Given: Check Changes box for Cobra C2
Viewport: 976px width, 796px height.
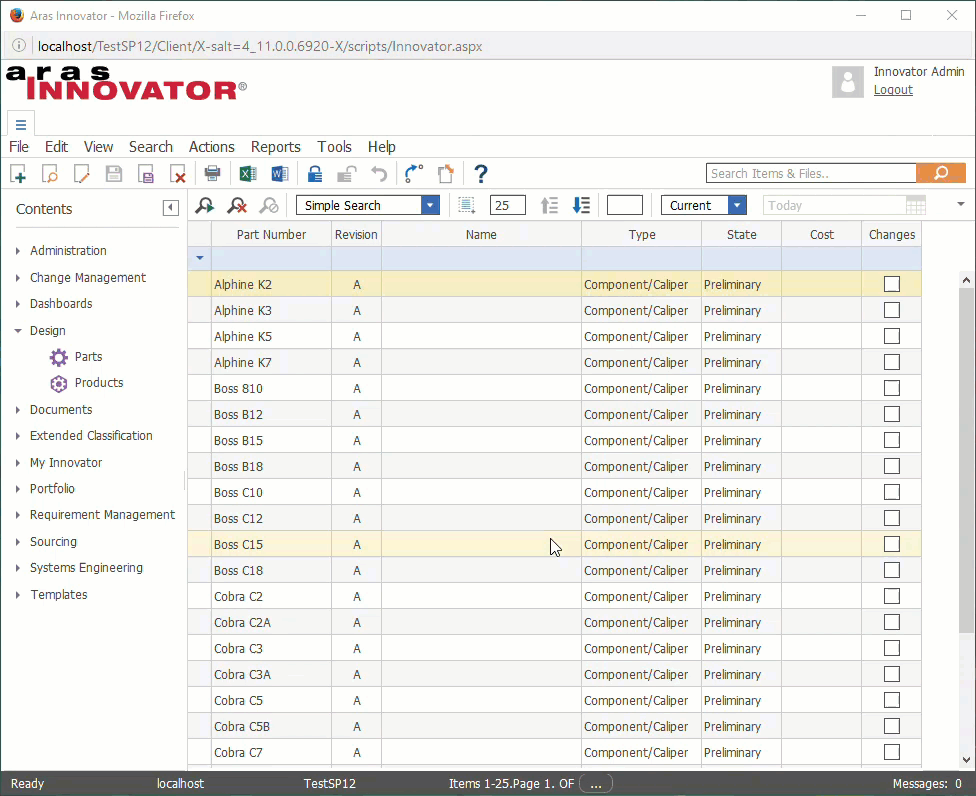Looking at the screenshot, I should pyautogui.click(x=892, y=596).
